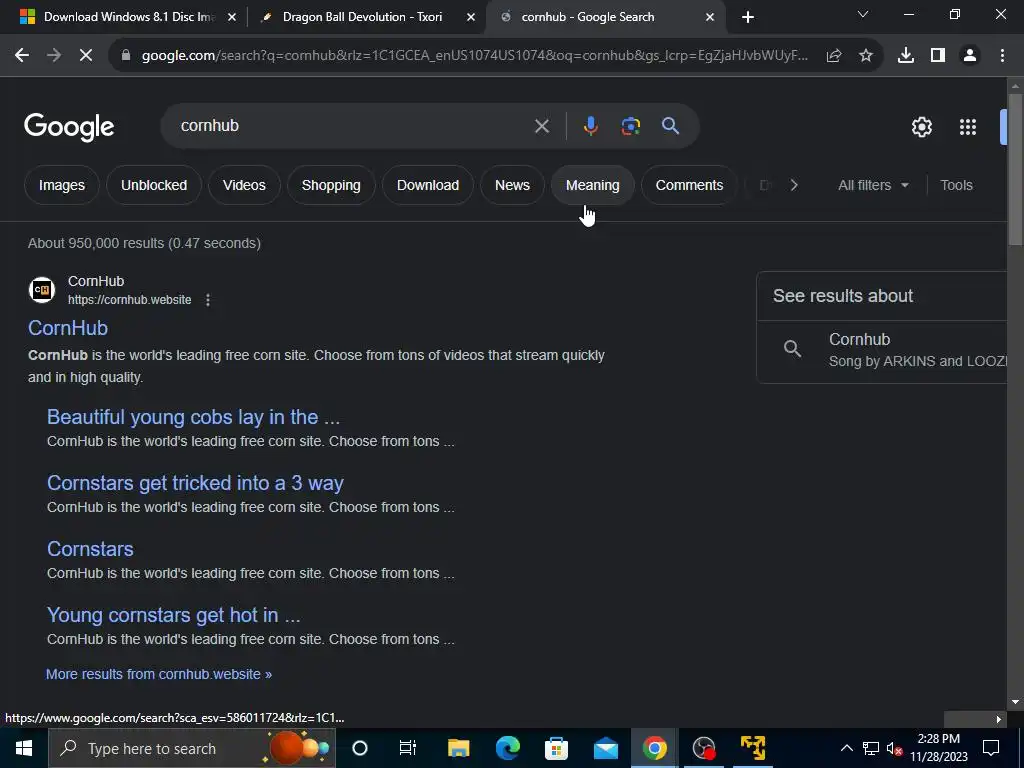Stop loading the page with X
Image resolution: width=1024 pixels, height=768 pixels.
(86, 56)
